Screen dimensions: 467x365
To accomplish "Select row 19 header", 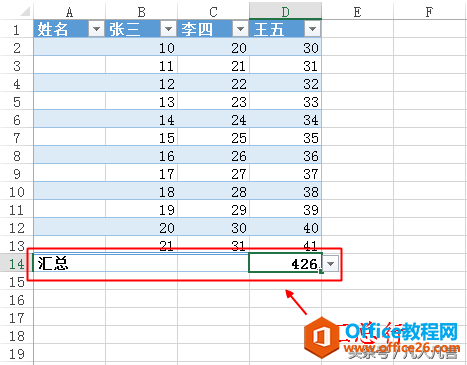I will [x=17, y=354].
